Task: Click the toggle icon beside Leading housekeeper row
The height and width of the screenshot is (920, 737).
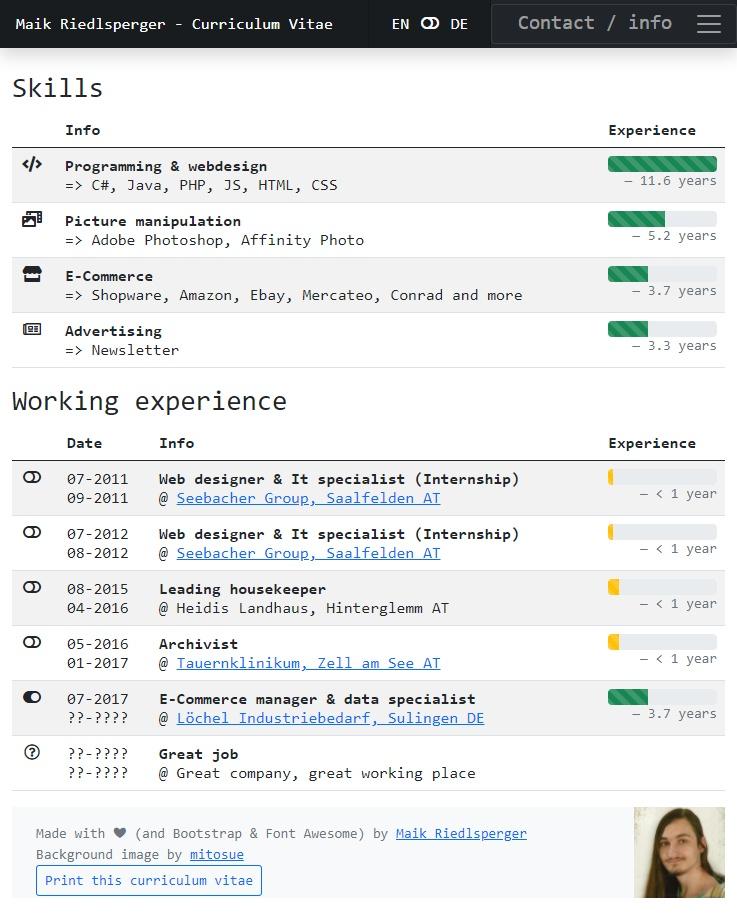Action: 32,587
